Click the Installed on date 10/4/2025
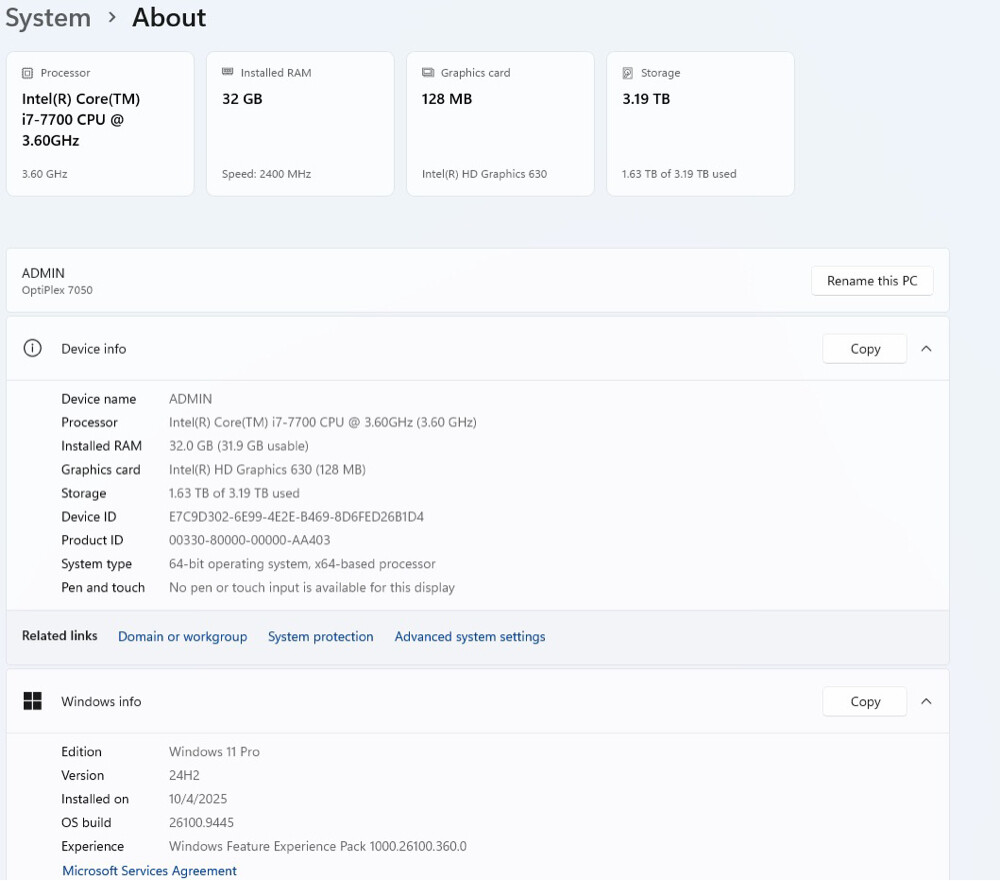 point(198,799)
